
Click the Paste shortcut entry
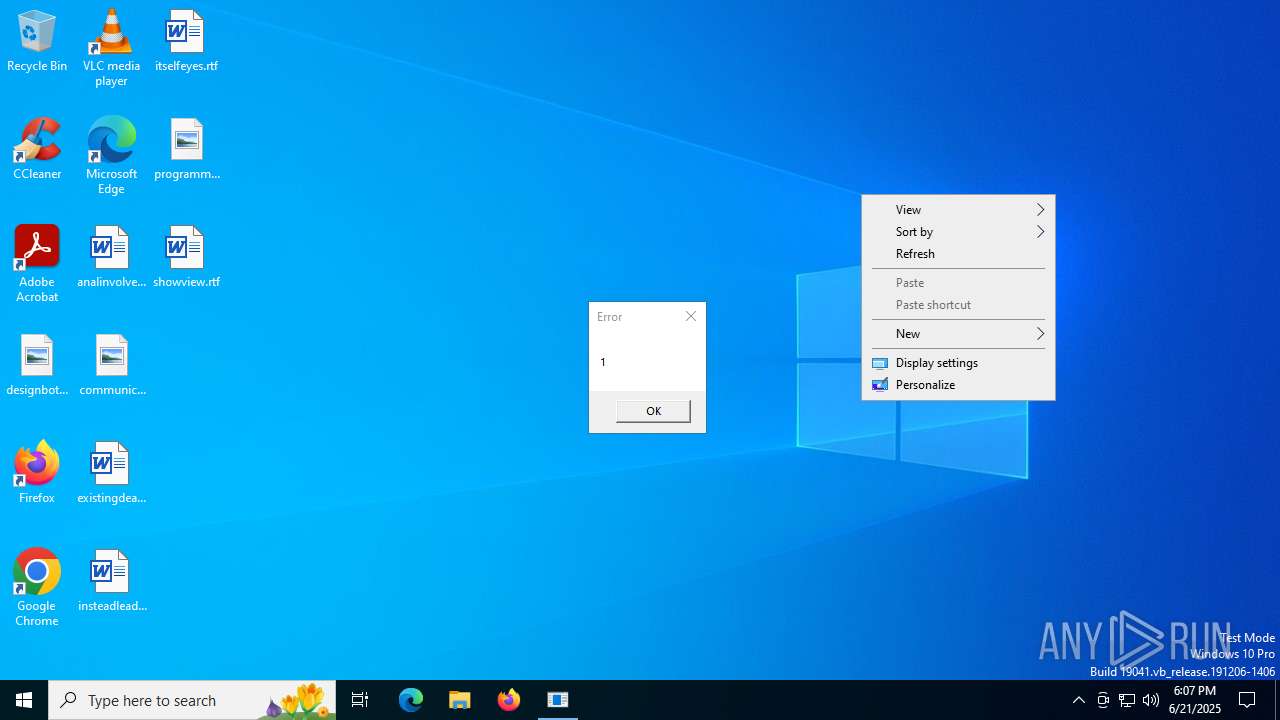[x=958, y=305]
